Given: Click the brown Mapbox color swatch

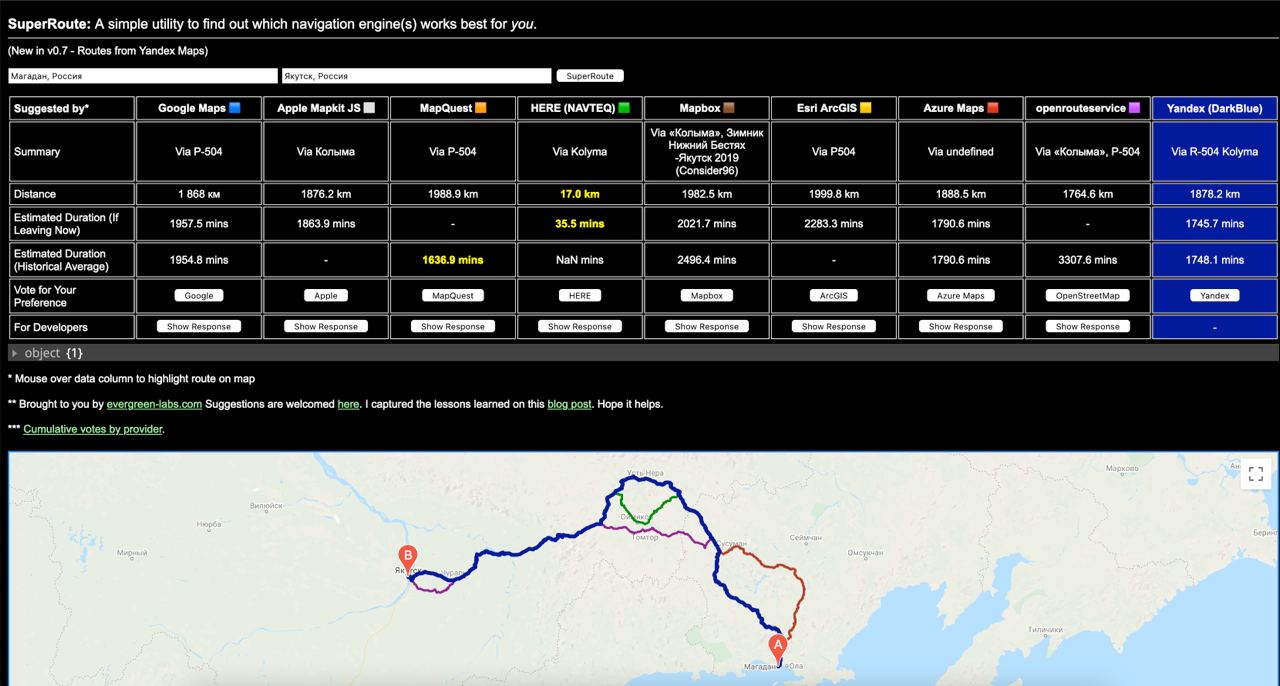Looking at the screenshot, I should pyautogui.click(x=729, y=108).
